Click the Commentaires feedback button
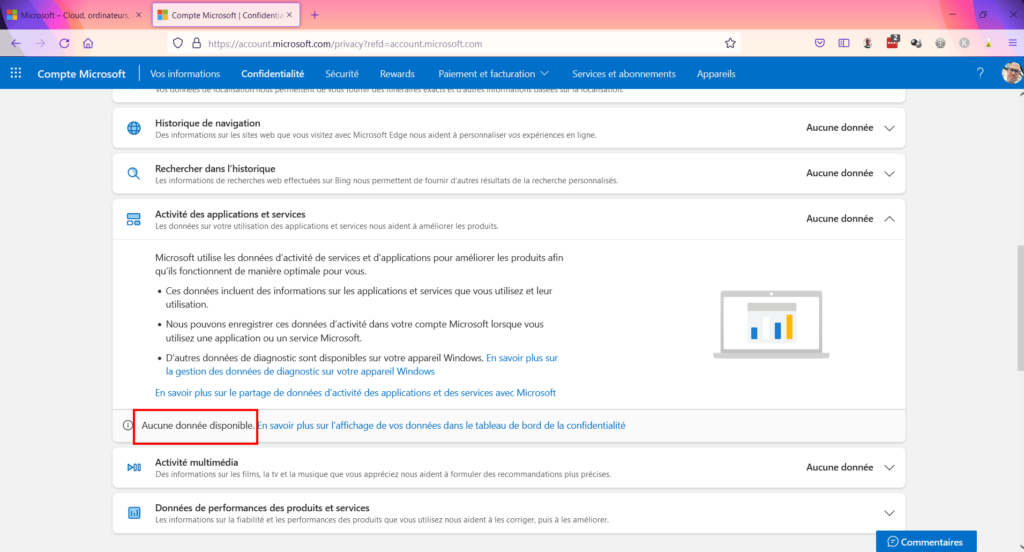This screenshot has width=1024, height=552. [x=926, y=542]
